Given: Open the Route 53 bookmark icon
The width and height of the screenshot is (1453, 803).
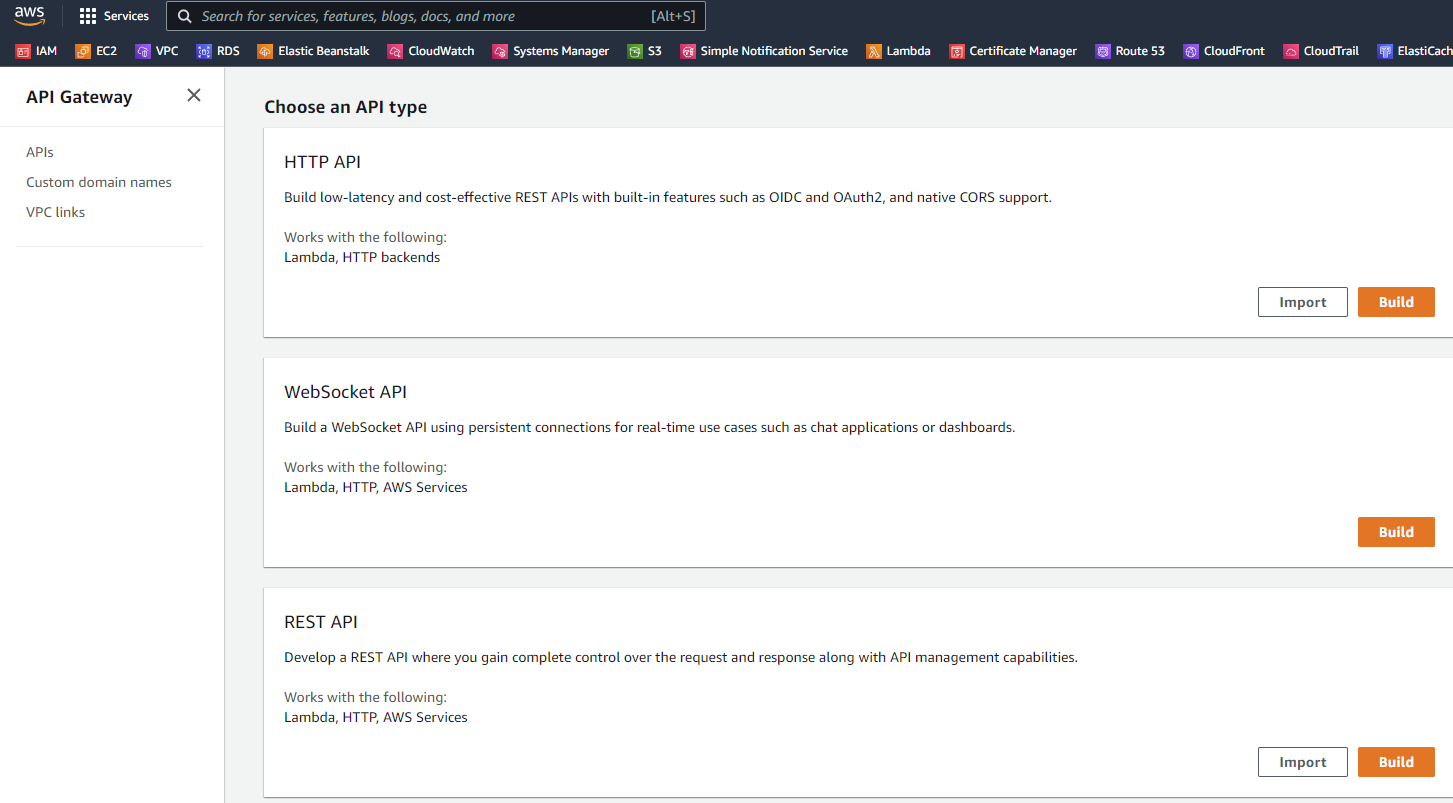Looking at the screenshot, I should (x=1103, y=51).
